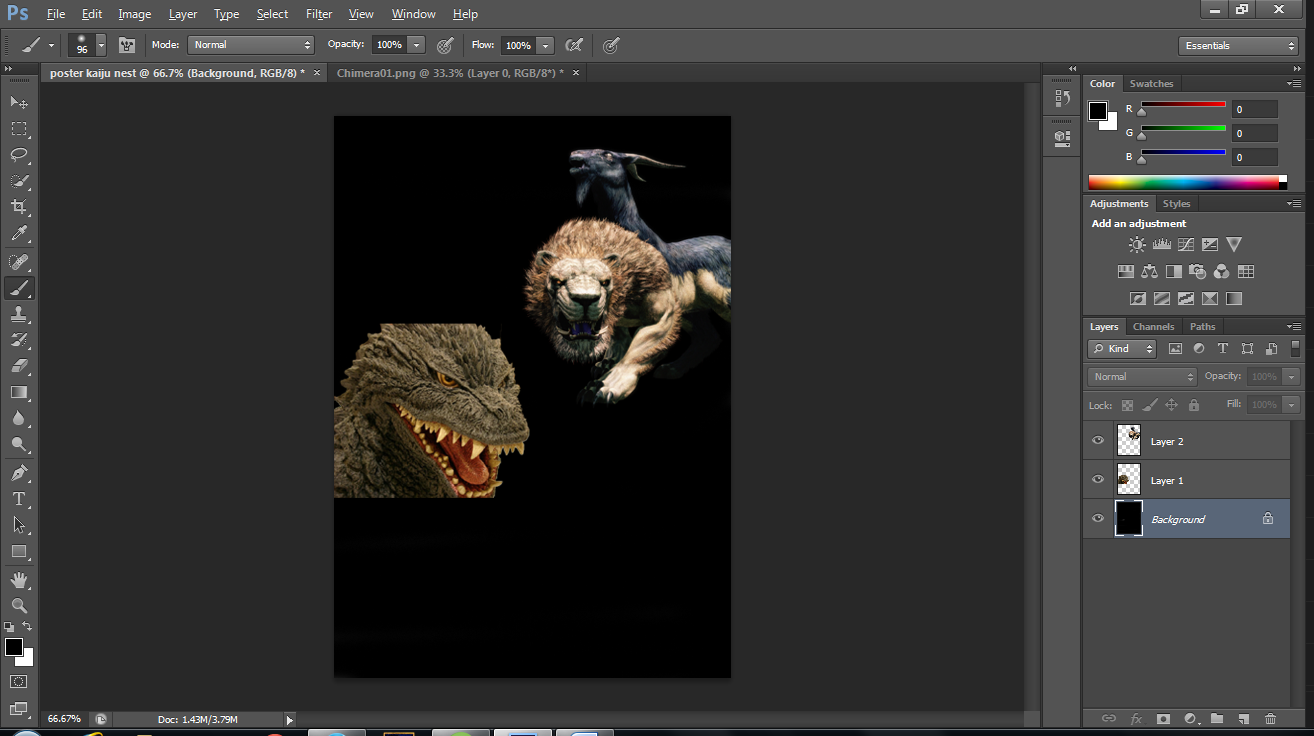1314x736 pixels.
Task: Select the Crop tool
Action: point(19,207)
